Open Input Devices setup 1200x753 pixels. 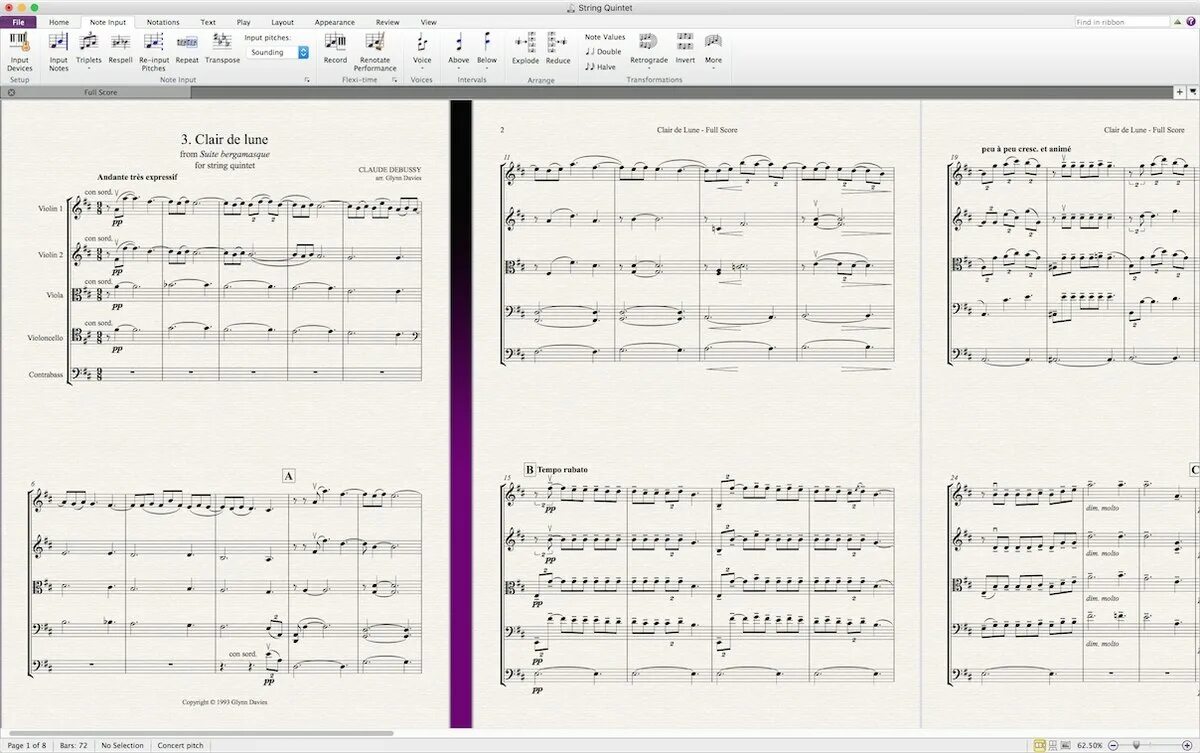pyautogui.click(x=19, y=50)
